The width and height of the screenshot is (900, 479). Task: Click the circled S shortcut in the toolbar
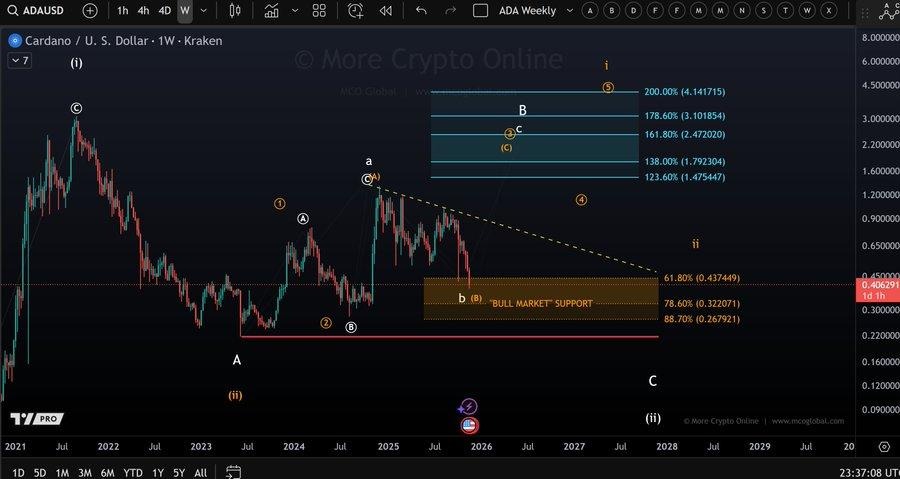click(x=764, y=10)
